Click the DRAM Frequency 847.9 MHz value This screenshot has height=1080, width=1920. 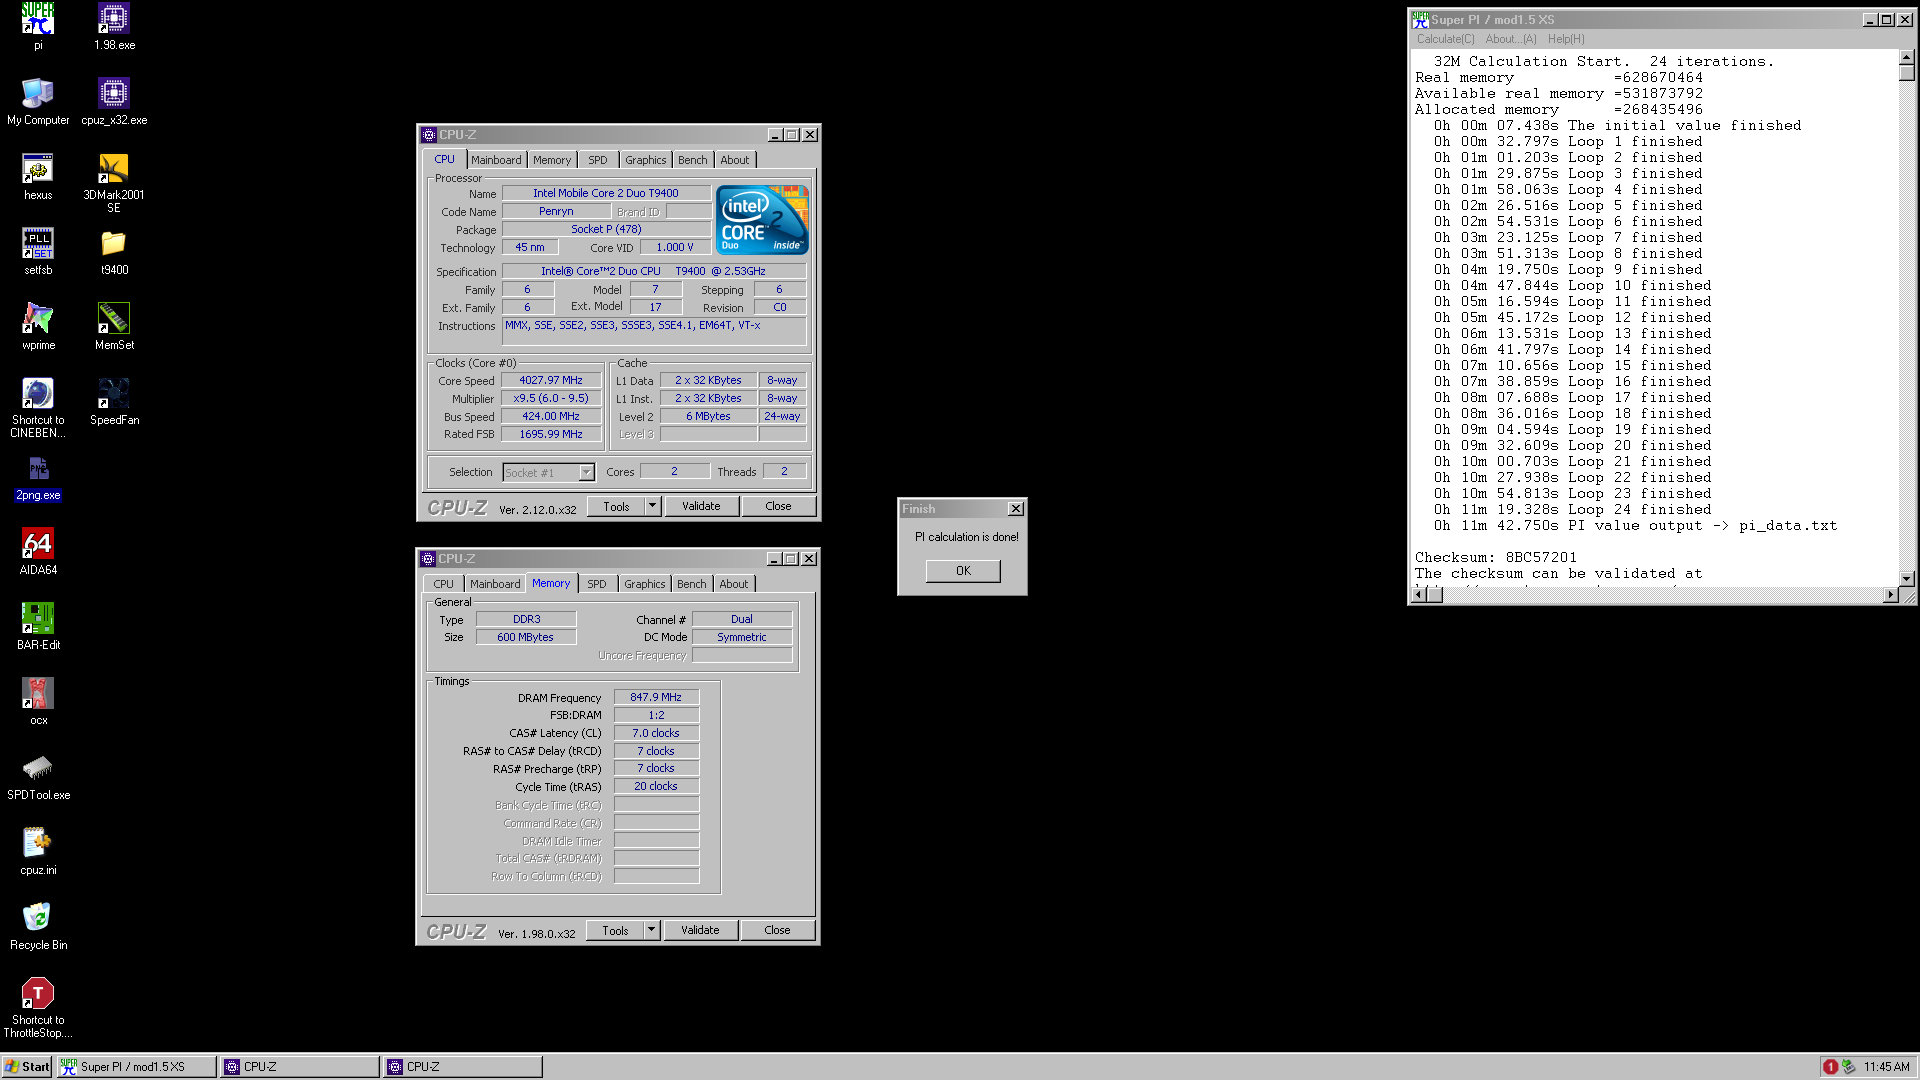point(656,697)
